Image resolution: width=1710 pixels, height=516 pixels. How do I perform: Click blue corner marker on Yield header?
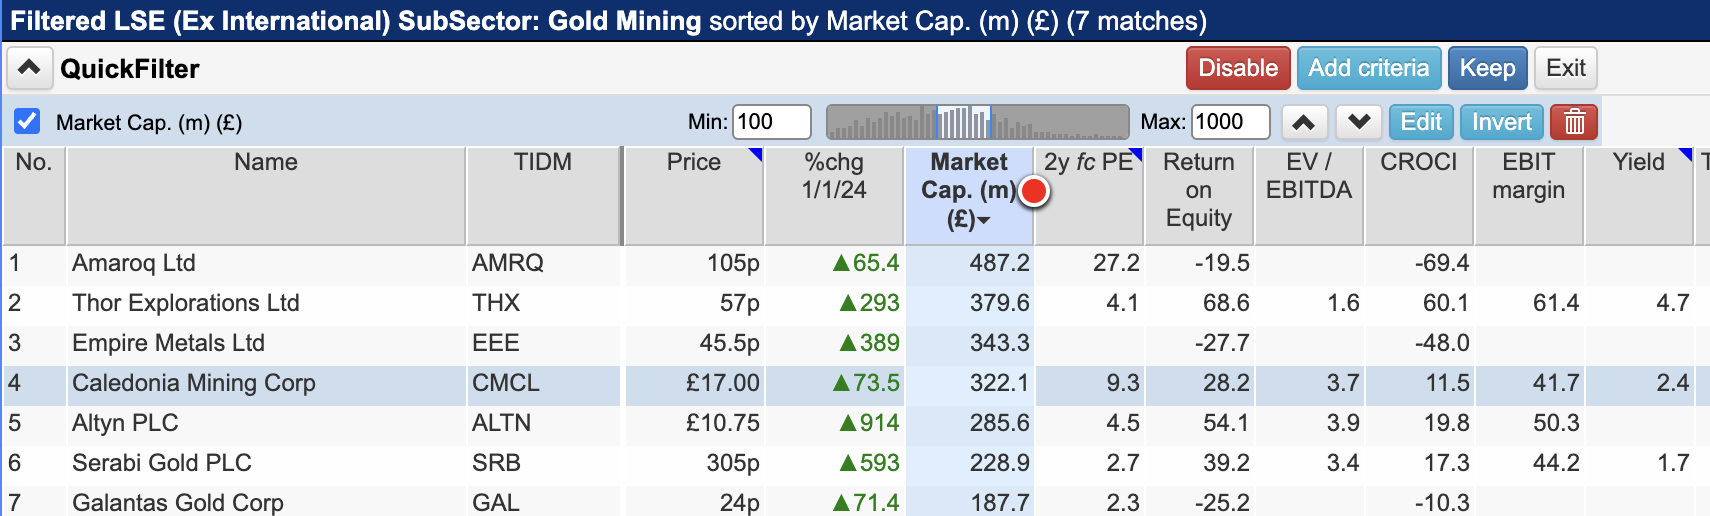[x=1686, y=153]
